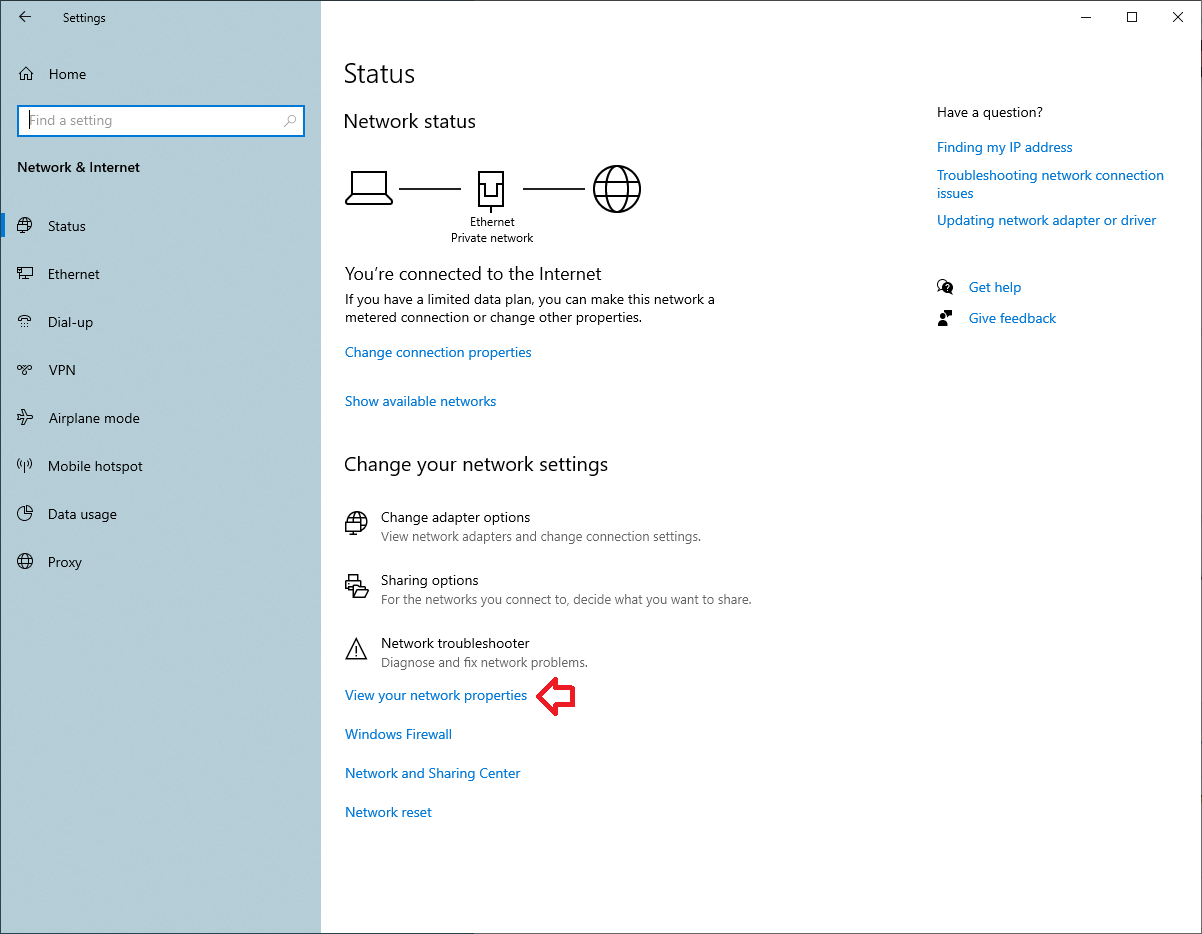1202x934 pixels.
Task: Select the Status globe icon
Action: 26,226
